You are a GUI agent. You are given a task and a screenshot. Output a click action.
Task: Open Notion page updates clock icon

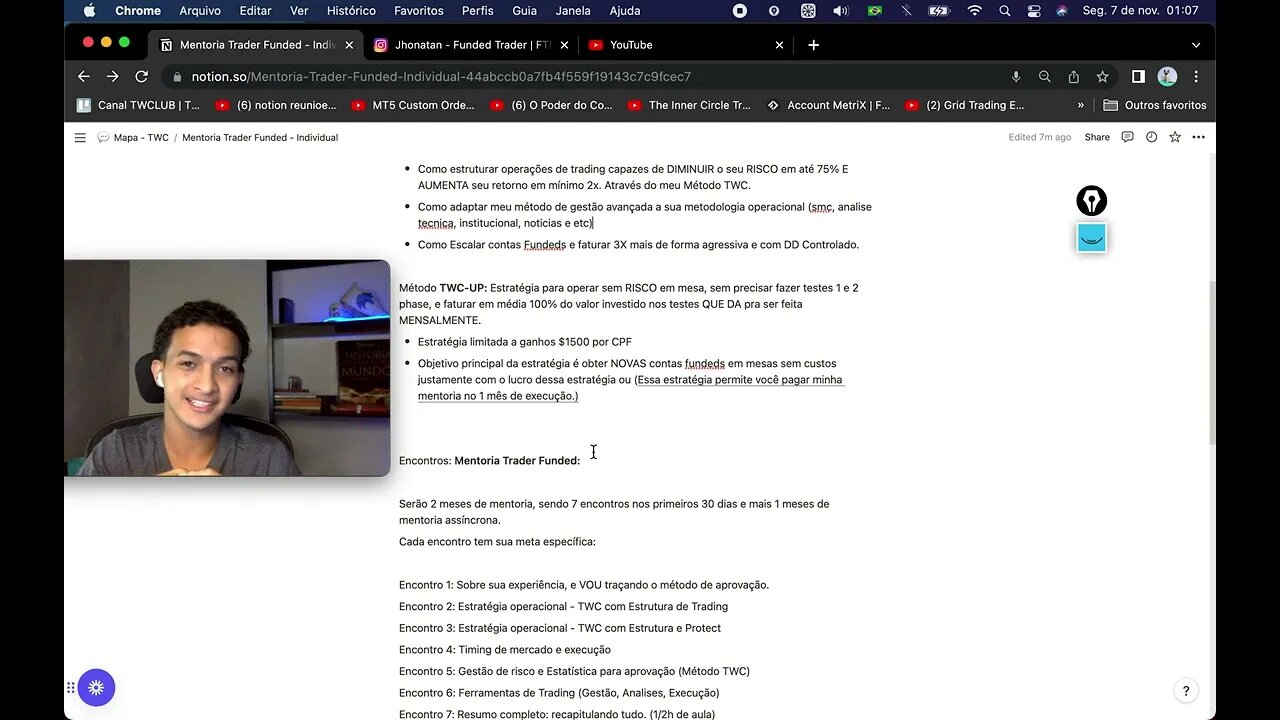1151,137
